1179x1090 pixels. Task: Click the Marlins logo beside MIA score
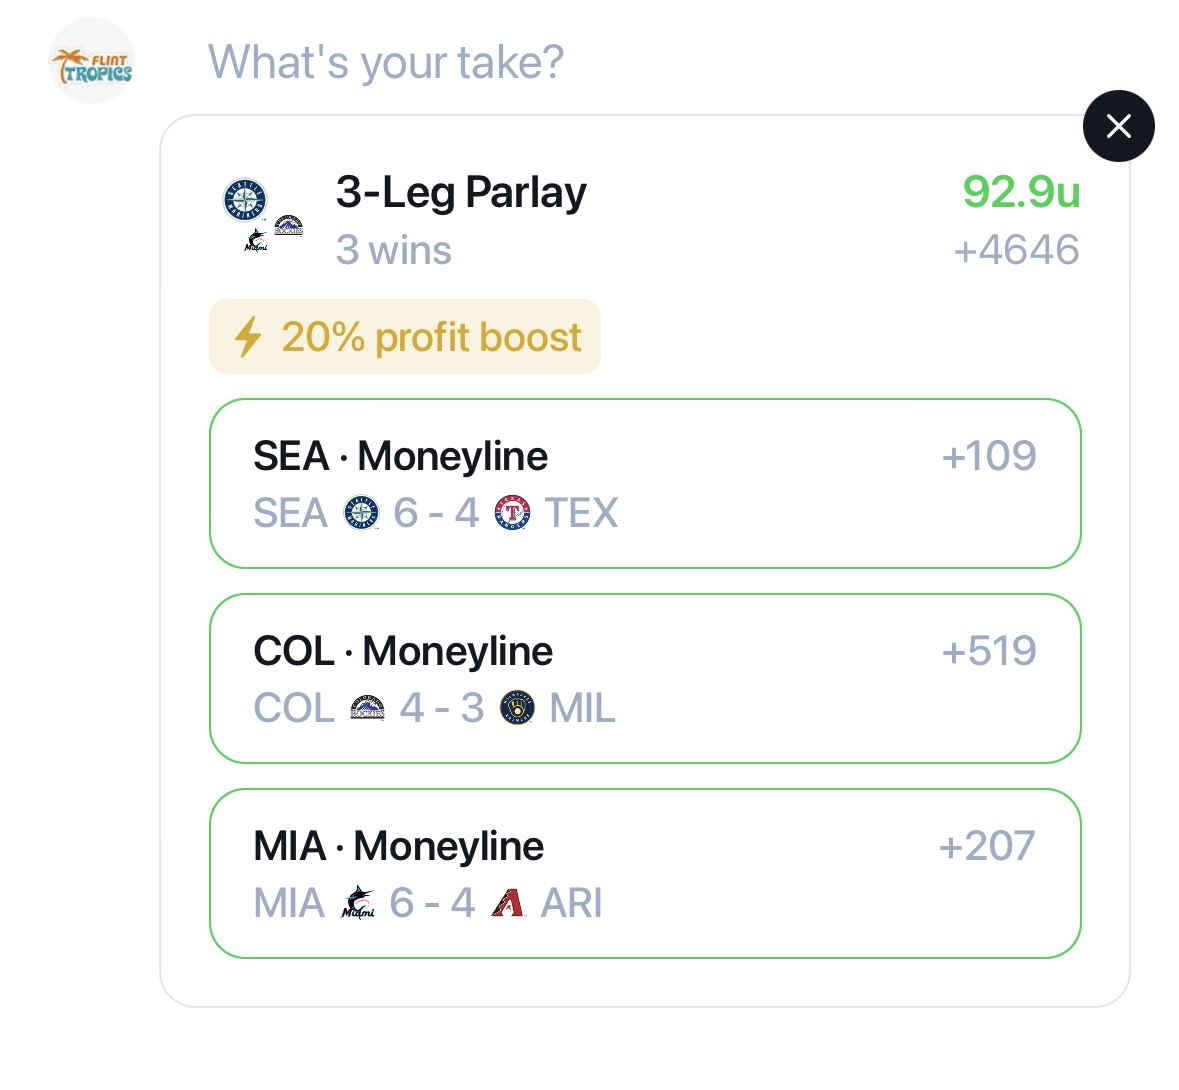[x=358, y=903]
